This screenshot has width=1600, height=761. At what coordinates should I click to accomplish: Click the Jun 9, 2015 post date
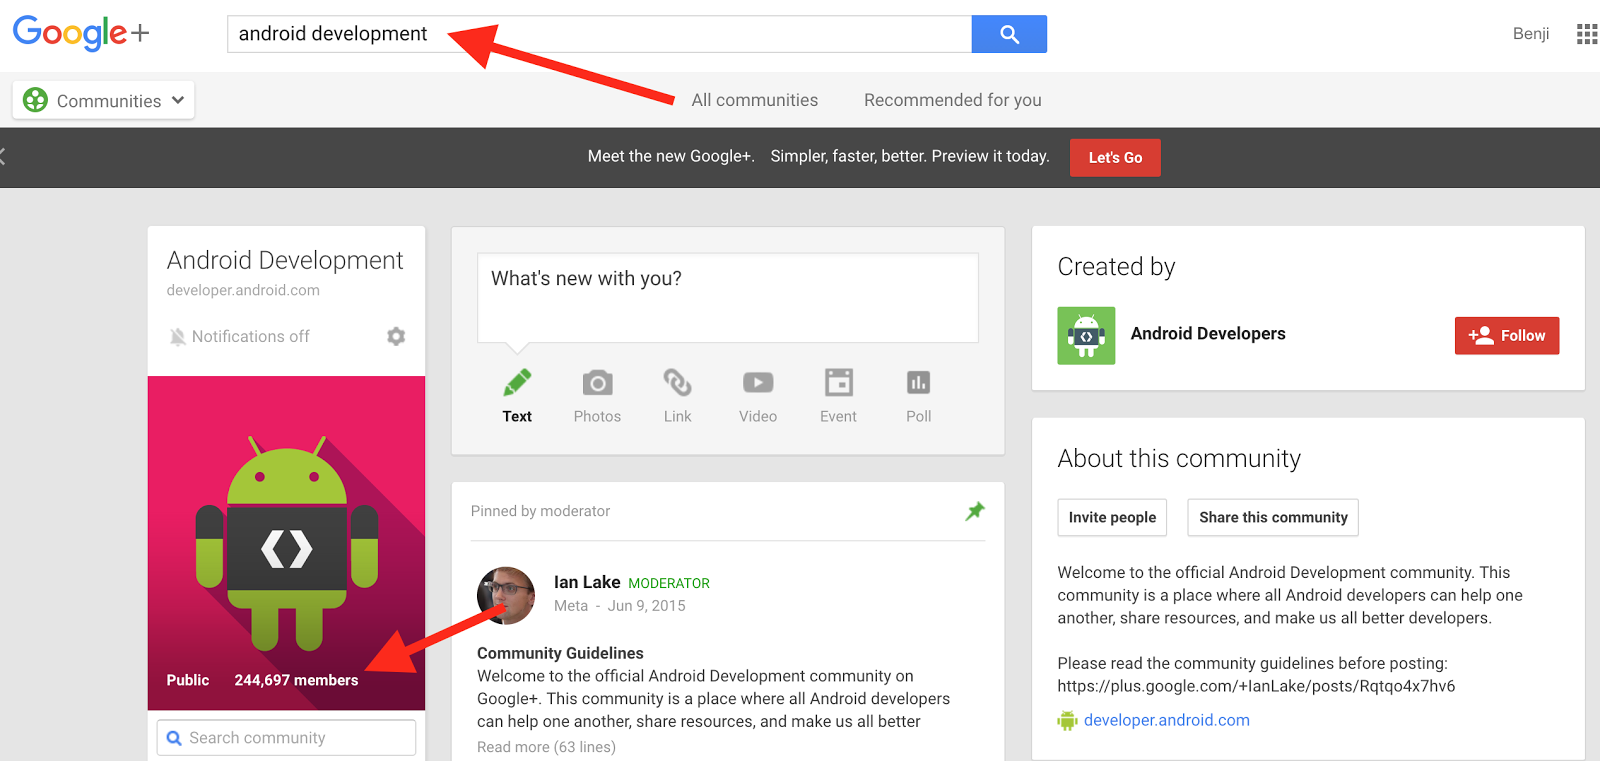tap(647, 606)
